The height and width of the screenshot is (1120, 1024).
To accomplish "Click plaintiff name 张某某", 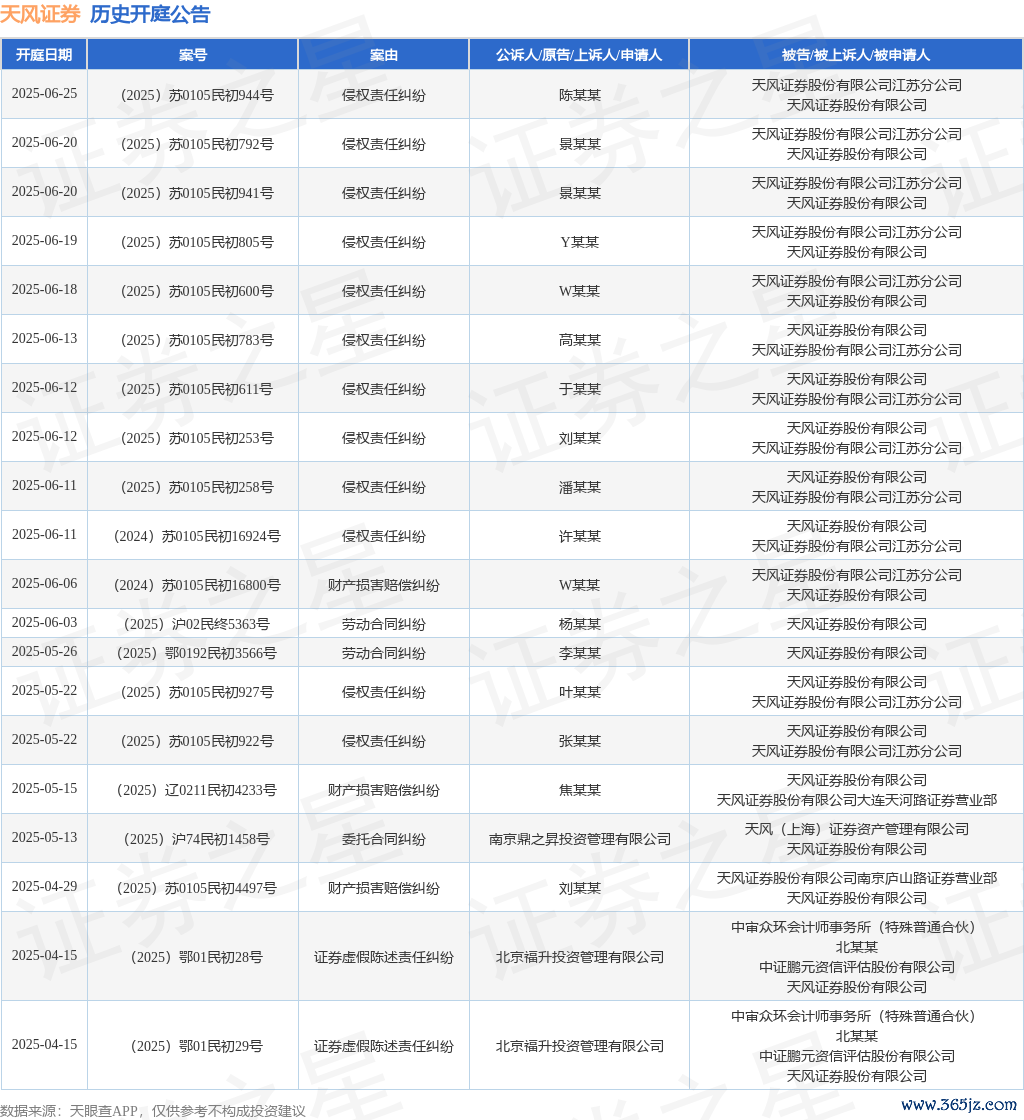I will 580,741.
